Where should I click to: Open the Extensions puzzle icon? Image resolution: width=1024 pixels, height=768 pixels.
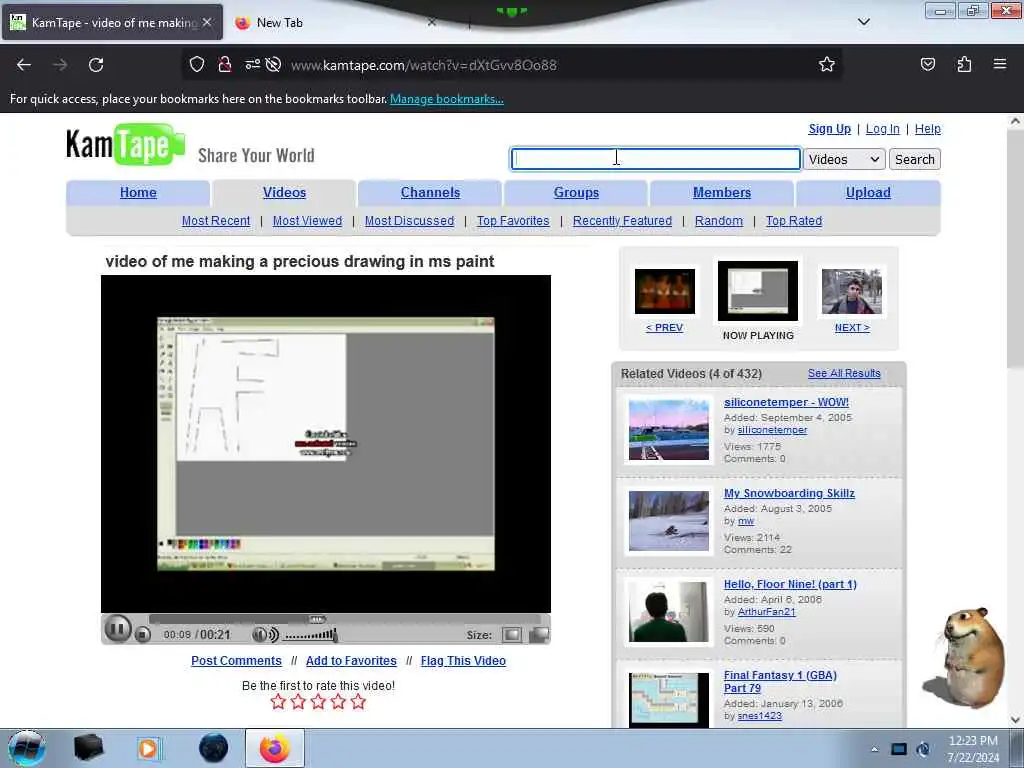[964, 65]
